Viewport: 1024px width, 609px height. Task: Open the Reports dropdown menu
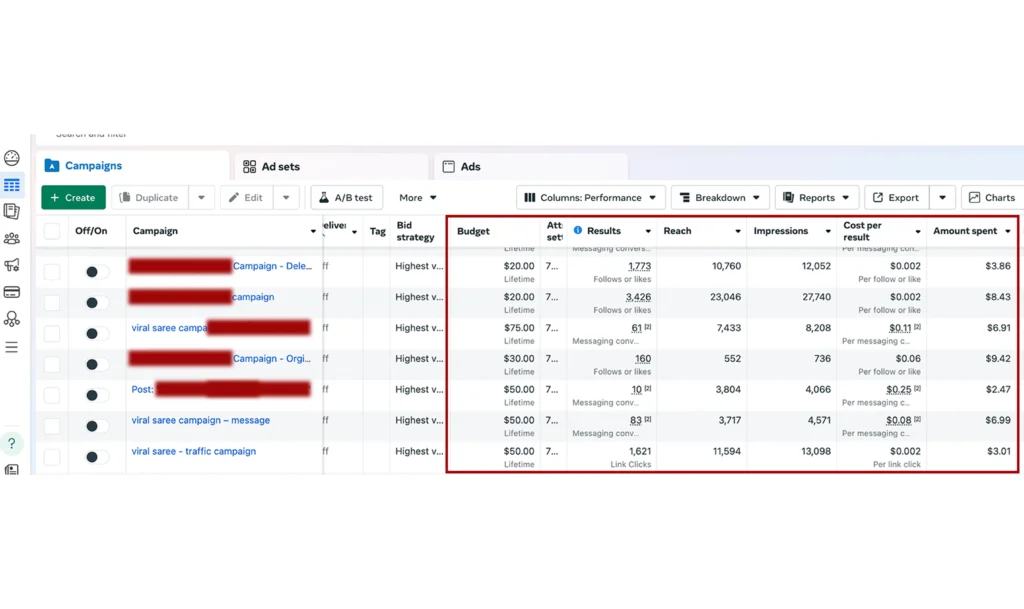pyautogui.click(x=817, y=198)
